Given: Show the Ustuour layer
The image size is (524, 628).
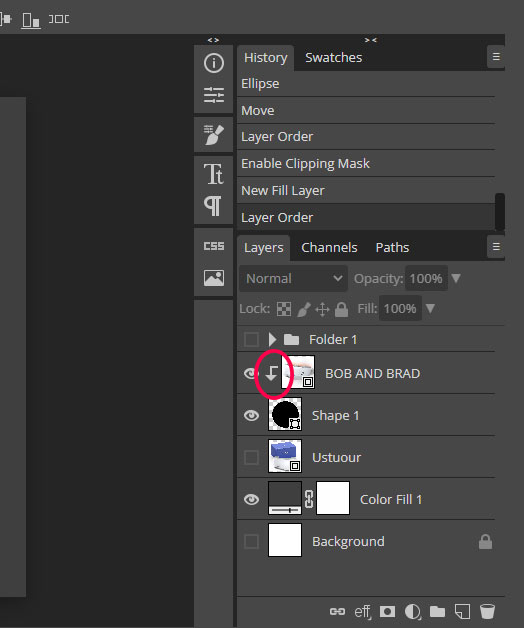Looking at the screenshot, I should click(x=251, y=457).
